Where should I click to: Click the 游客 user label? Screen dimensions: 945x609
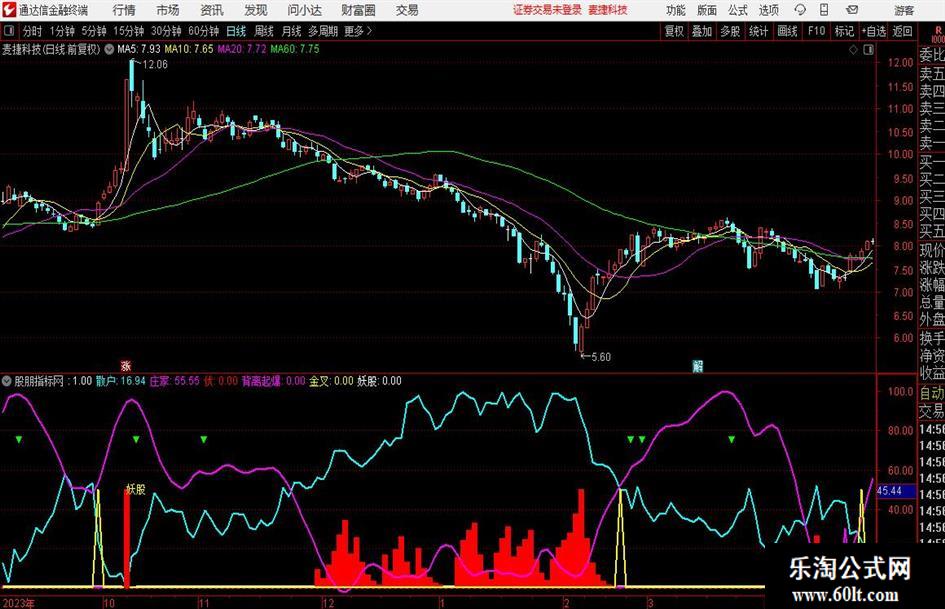(x=903, y=10)
